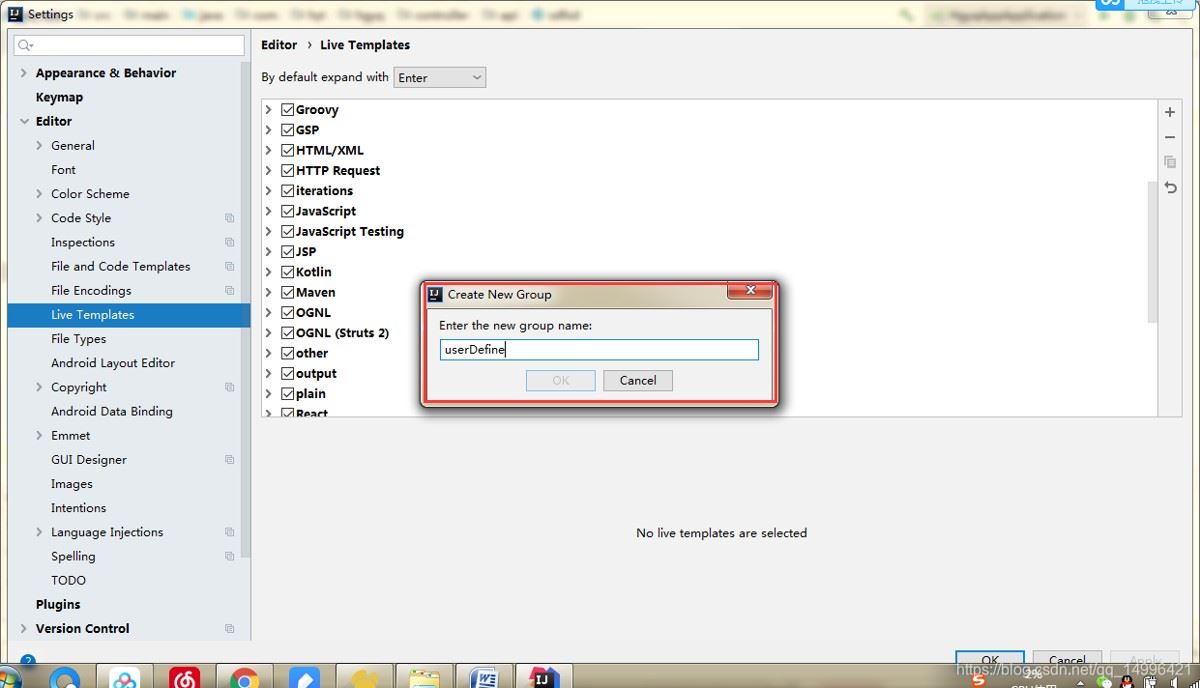This screenshot has width=1200, height=688.
Task: Click project-level icon beside Version Control
Action: (x=229, y=629)
